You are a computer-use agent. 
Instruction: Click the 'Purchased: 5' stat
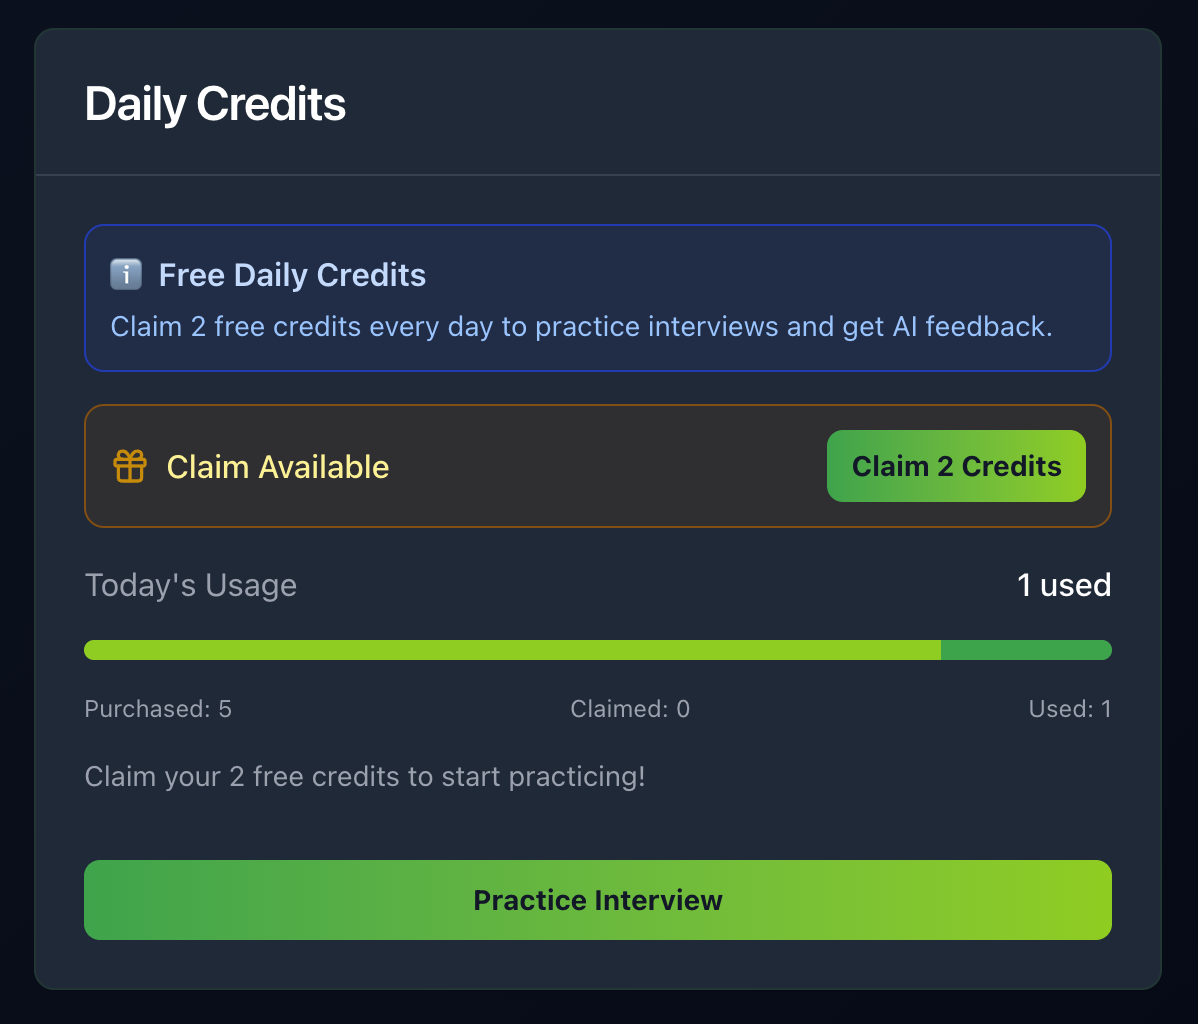pos(158,709)
